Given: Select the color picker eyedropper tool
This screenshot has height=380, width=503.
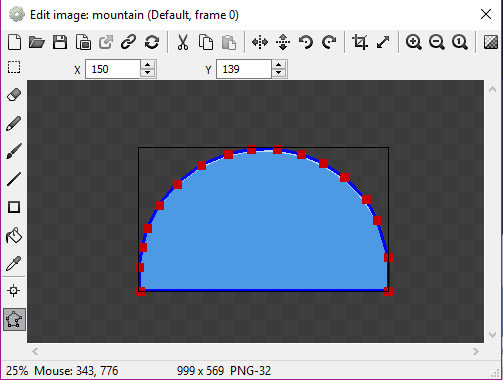Looking at the screenshot, I should tap(14, 263).
